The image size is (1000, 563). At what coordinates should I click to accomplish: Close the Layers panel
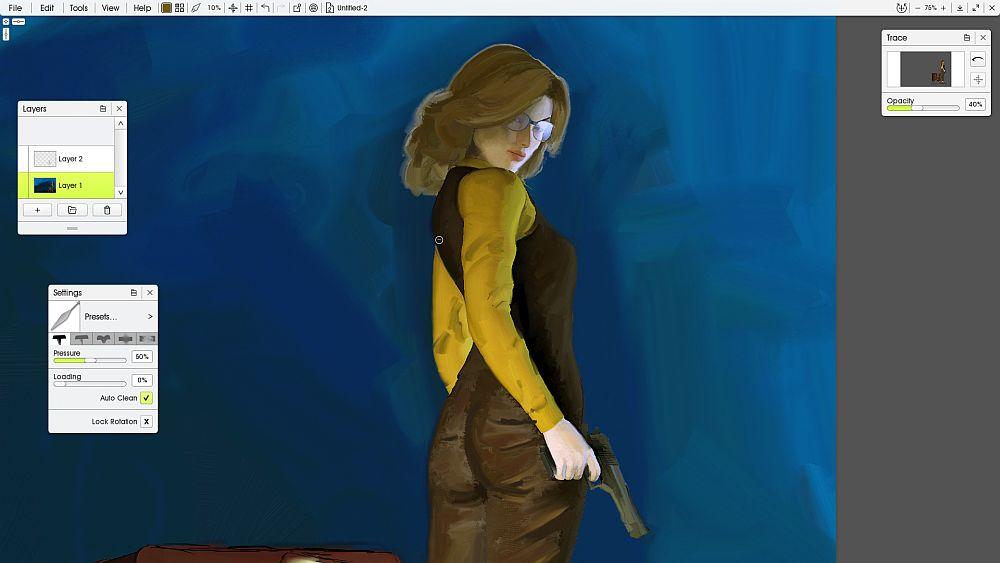point(119,109)
